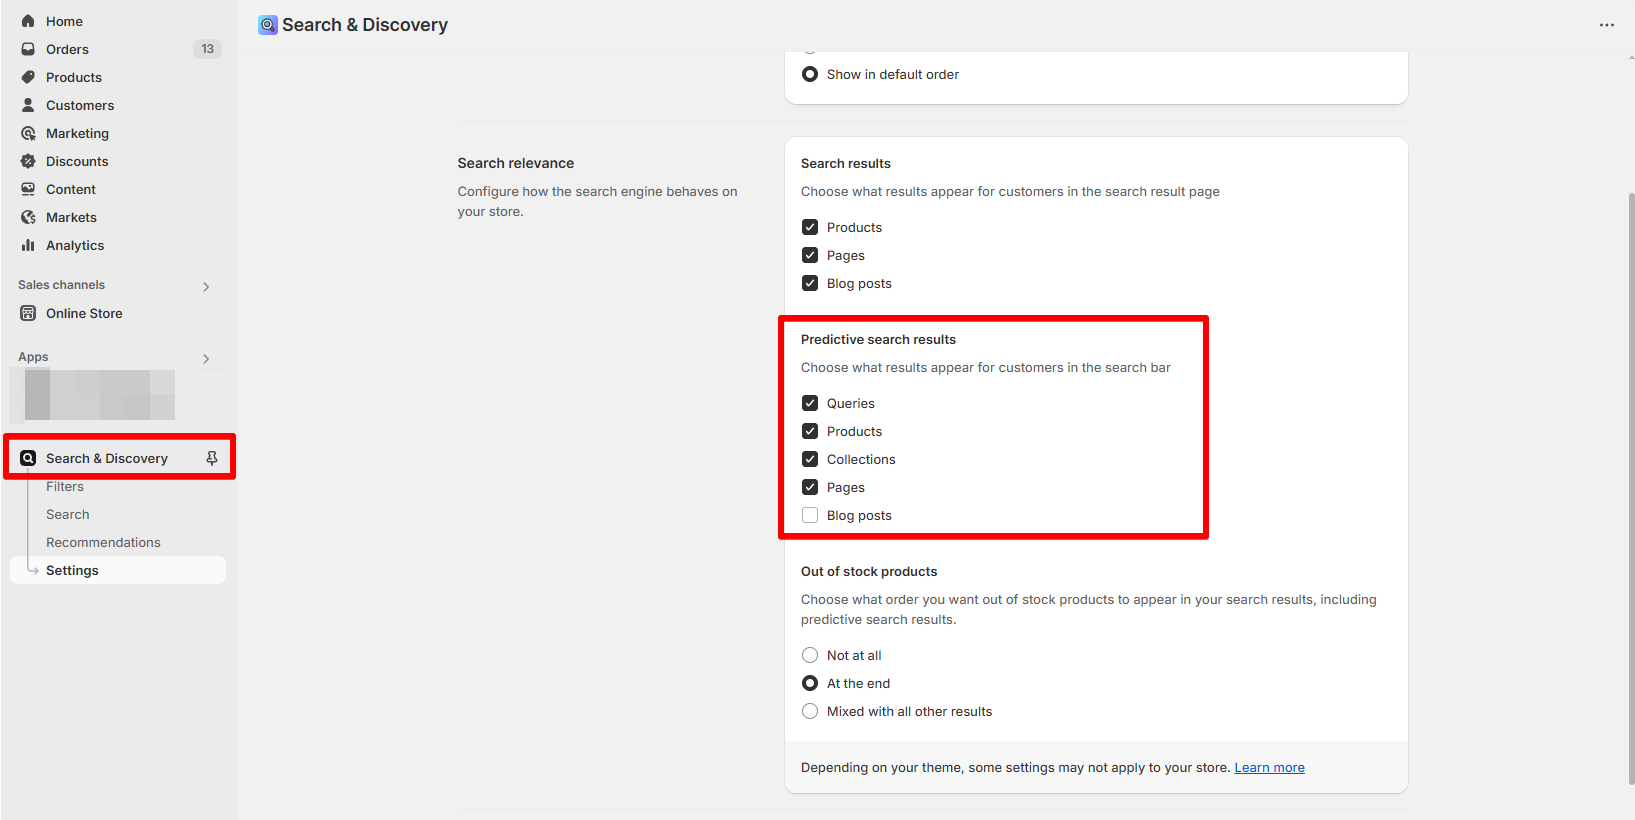Click 'Out of stock products' heading
1635x820 pixels.
869,571
